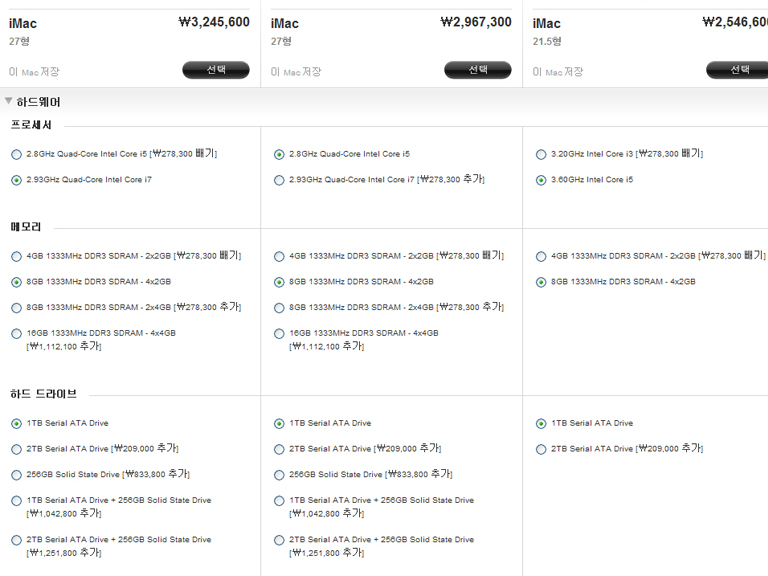768x576 pixels.
Task: Select 3.20GHz Intel Core i3 processor
Action: click(x=541, y=155)
